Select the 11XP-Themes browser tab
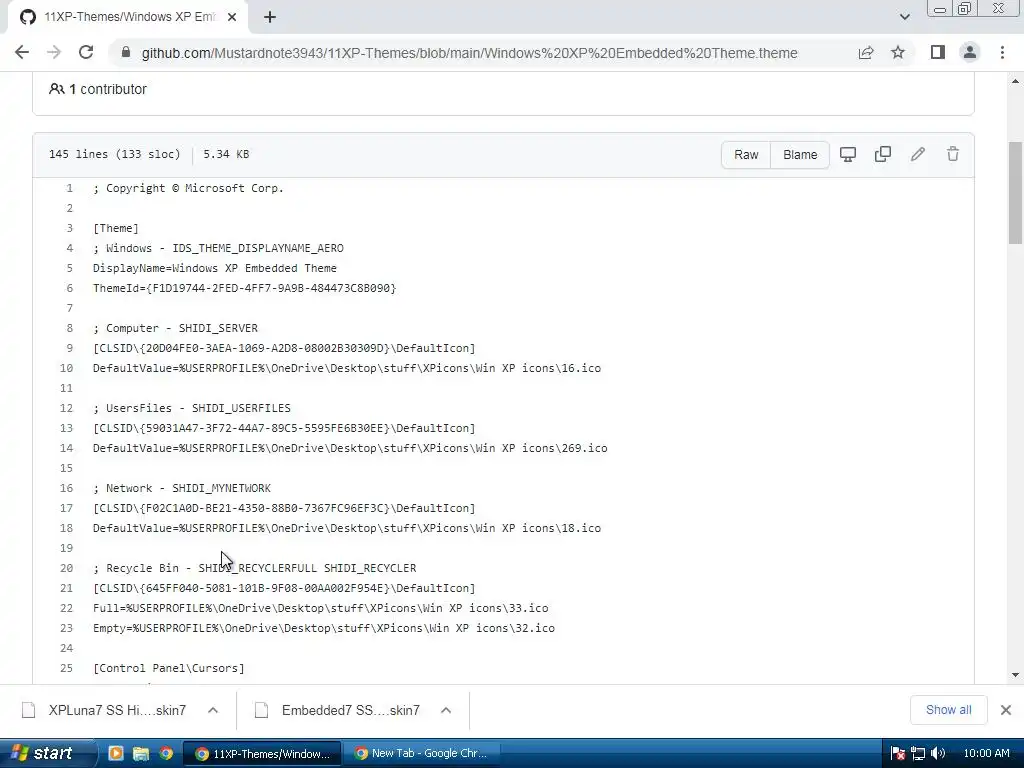Screen dimensions: 1024x768 [127, 17]
